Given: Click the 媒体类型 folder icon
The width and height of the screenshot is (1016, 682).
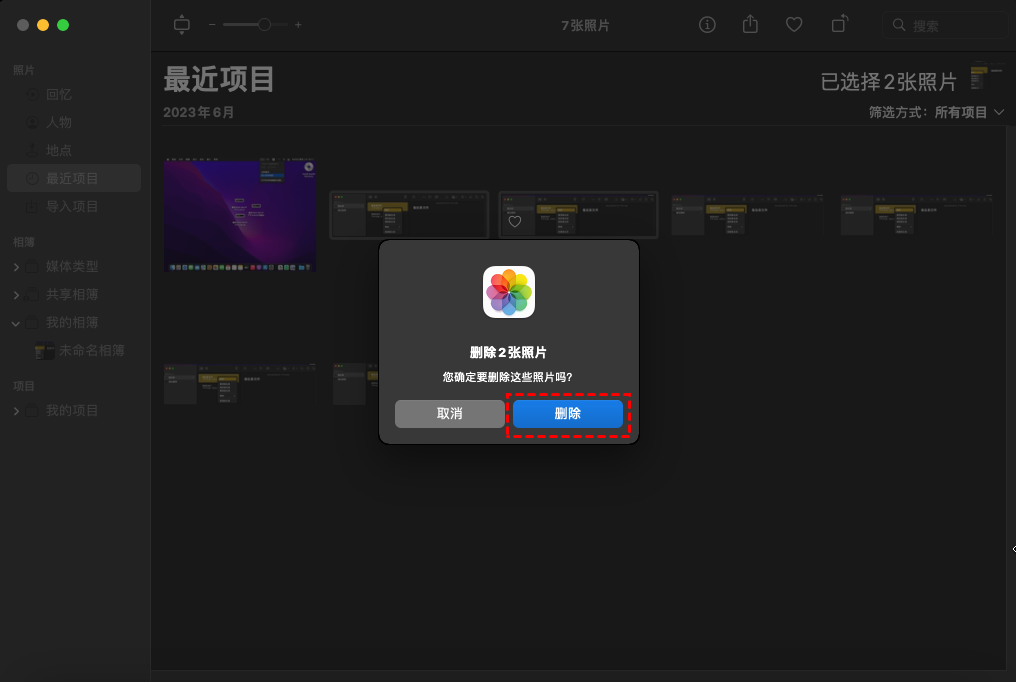Looking at the screenshot, I should (x=32, y=267).
